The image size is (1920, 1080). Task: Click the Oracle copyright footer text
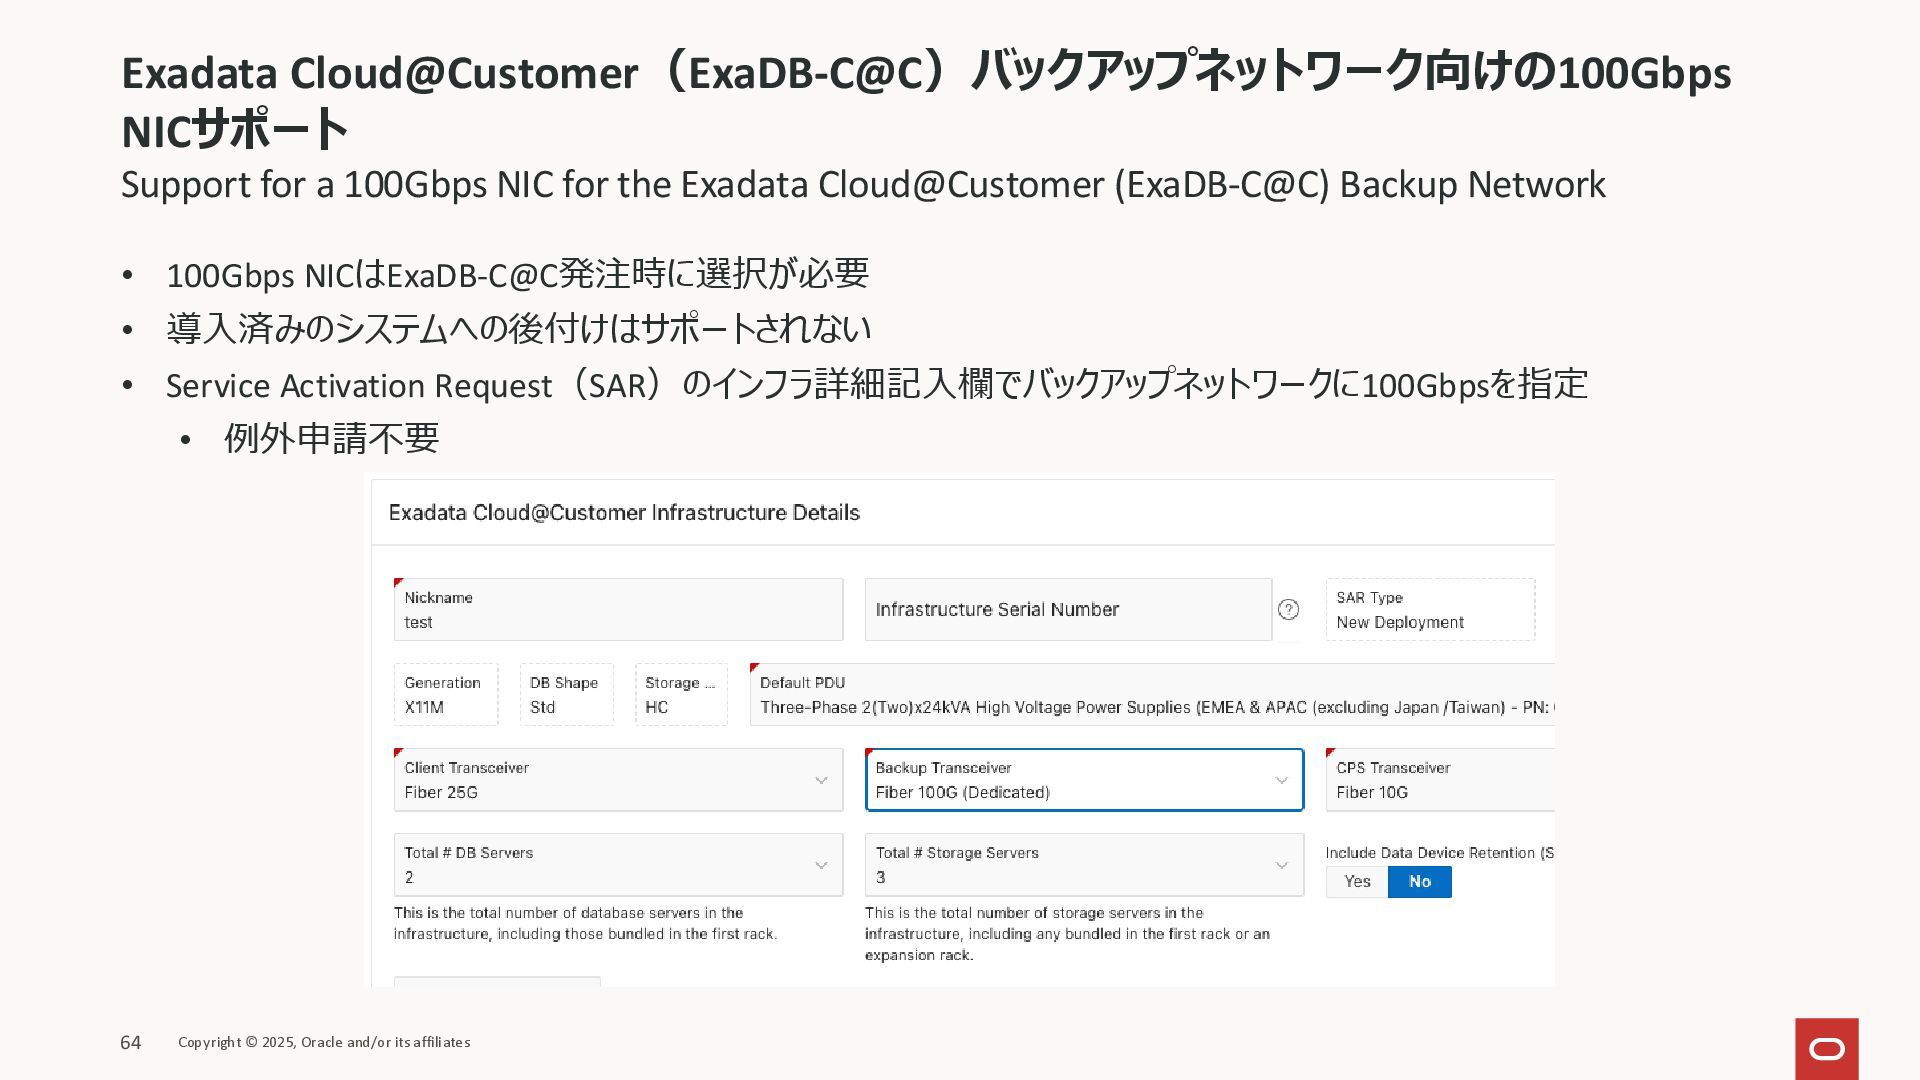tap(324, 1042)
